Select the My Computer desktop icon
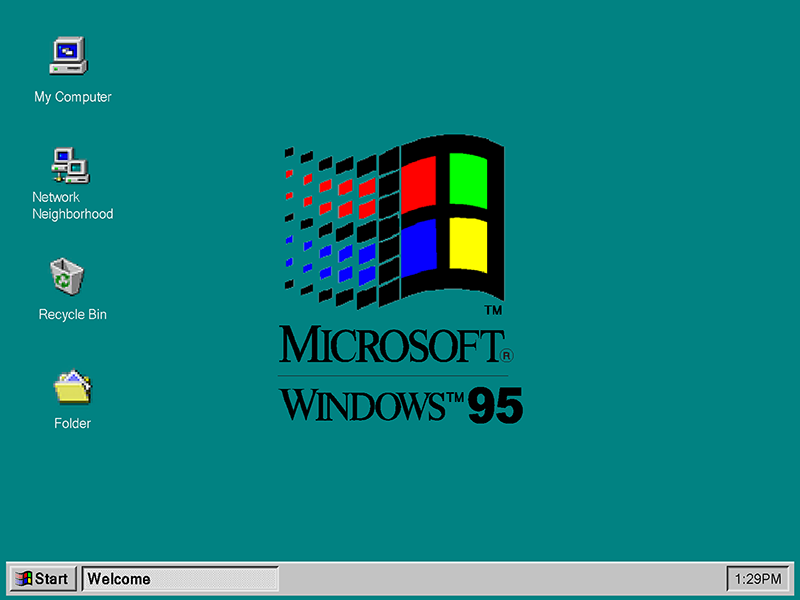Screen dimensions: 800x600 (69, 56)
